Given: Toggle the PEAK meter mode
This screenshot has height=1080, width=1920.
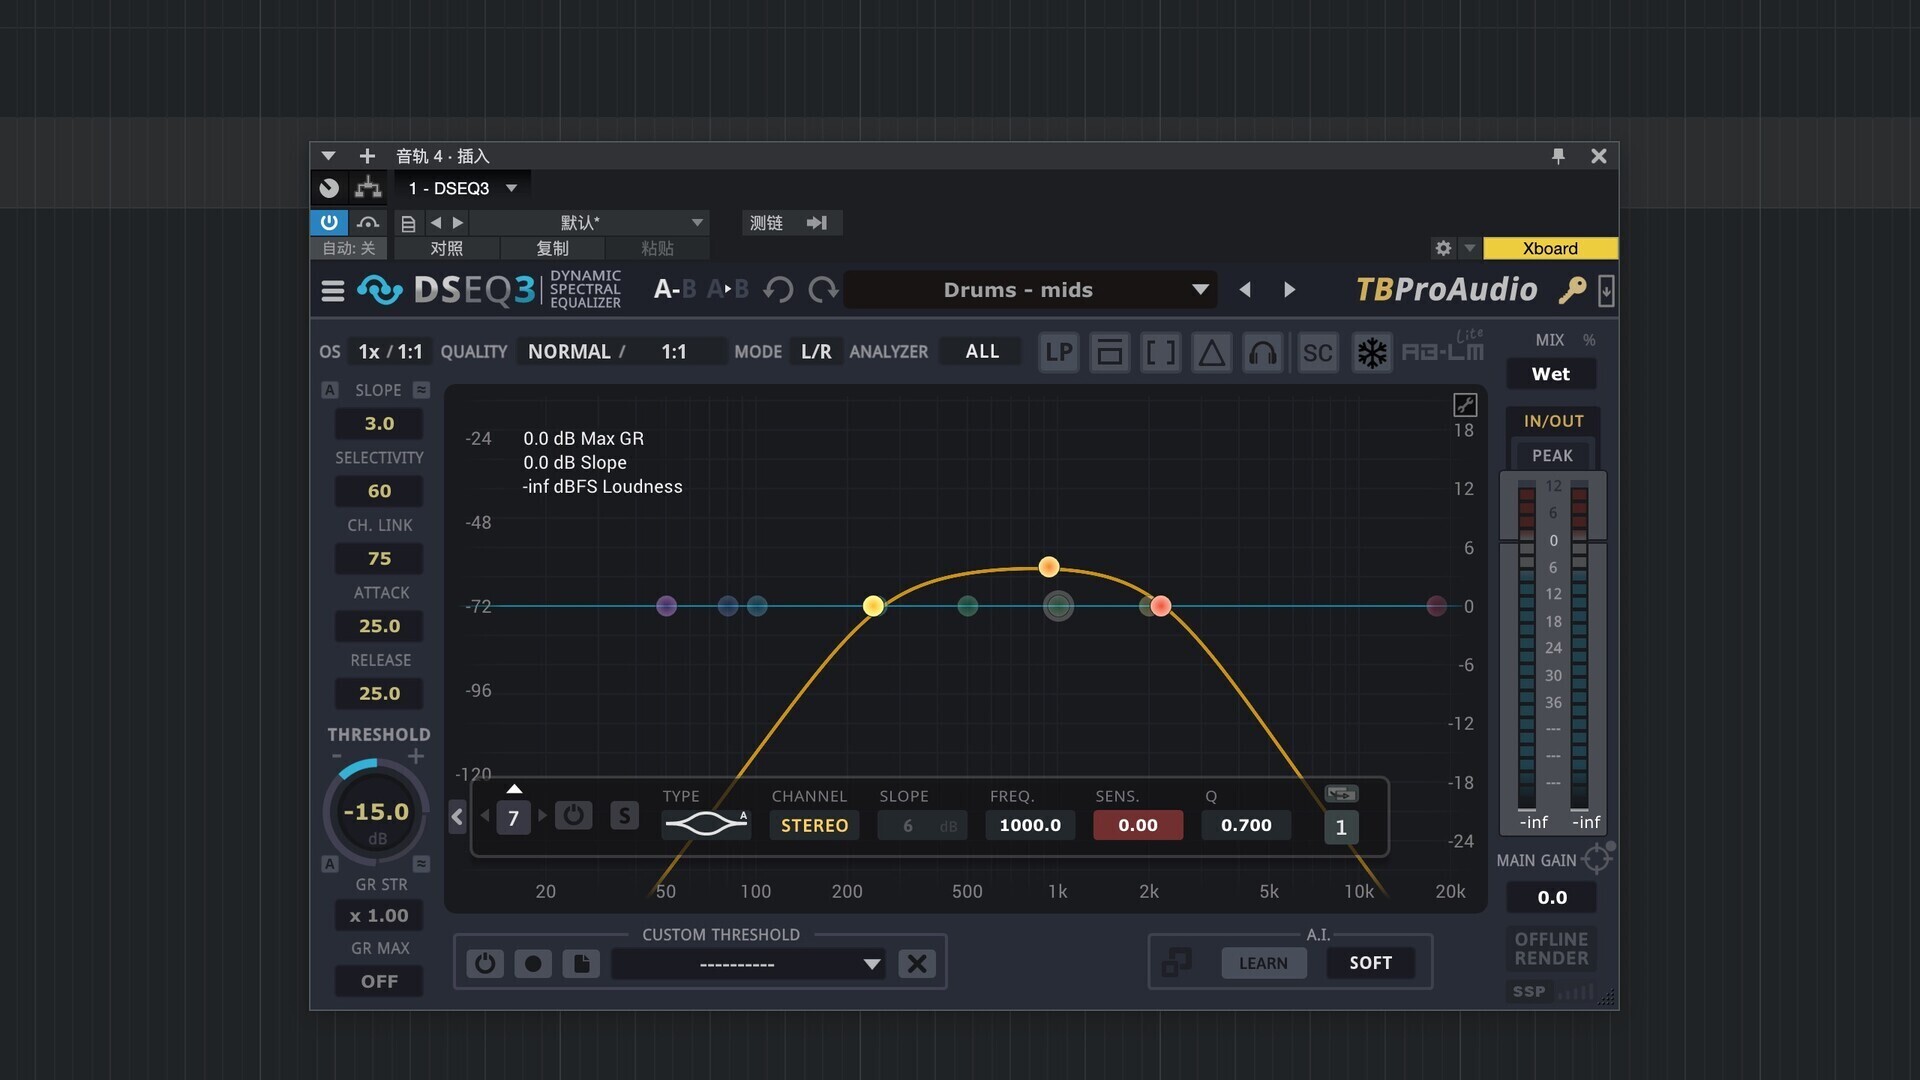Looking at the screenshot, I should pos(1553,455).
